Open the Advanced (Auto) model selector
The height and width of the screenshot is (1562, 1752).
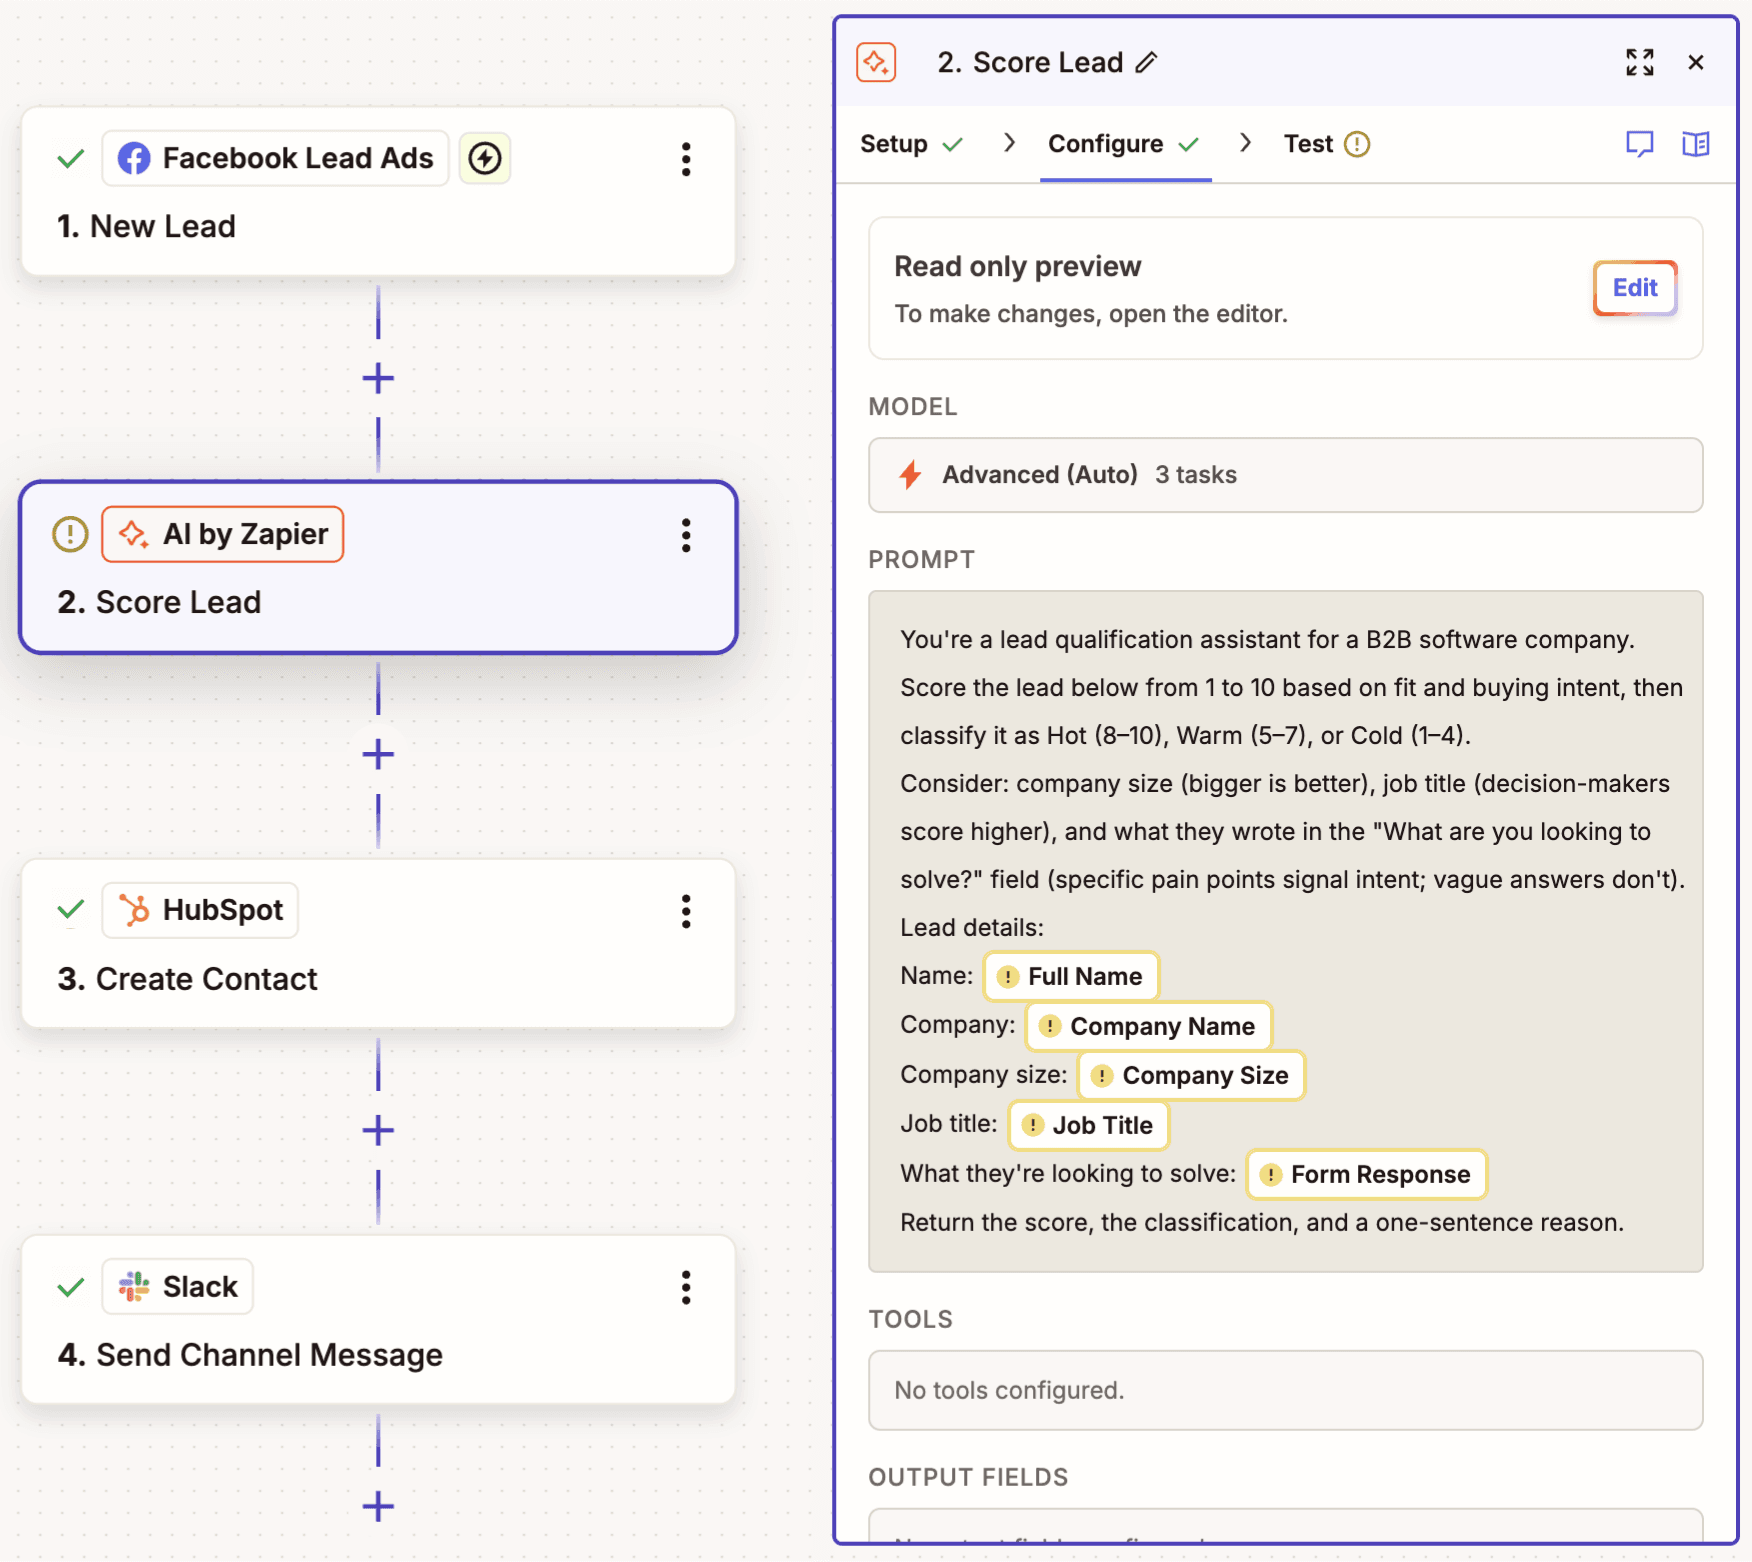tap(1286, 475)
